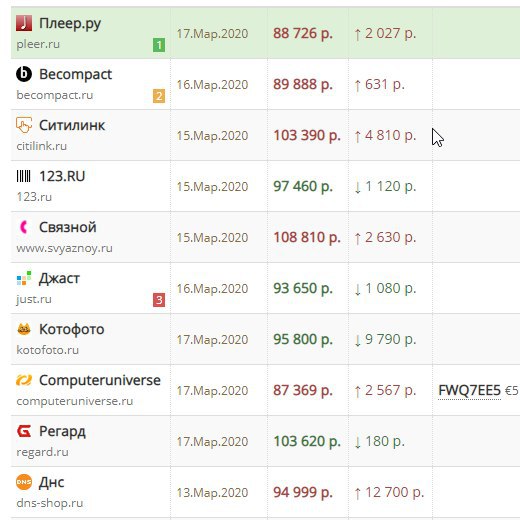Click the Связной pink logo icon

(x=24, y=227)
